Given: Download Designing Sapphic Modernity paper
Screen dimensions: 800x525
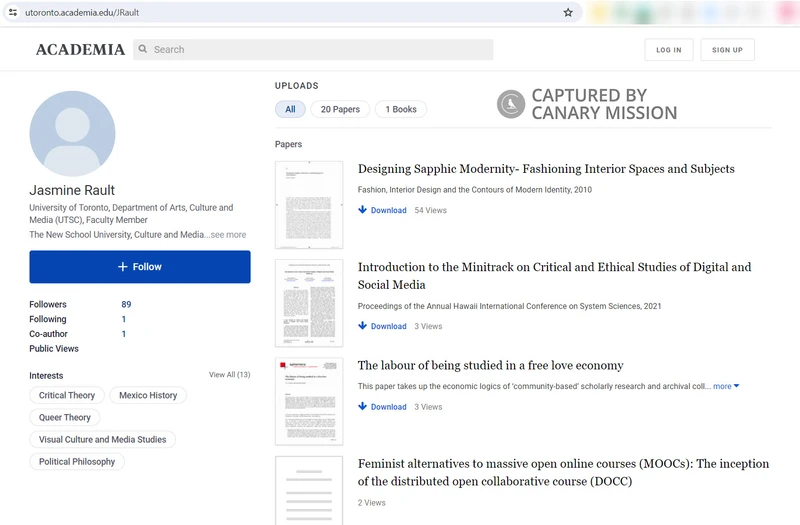Looking at the screenshot, I should coord(389,210).
